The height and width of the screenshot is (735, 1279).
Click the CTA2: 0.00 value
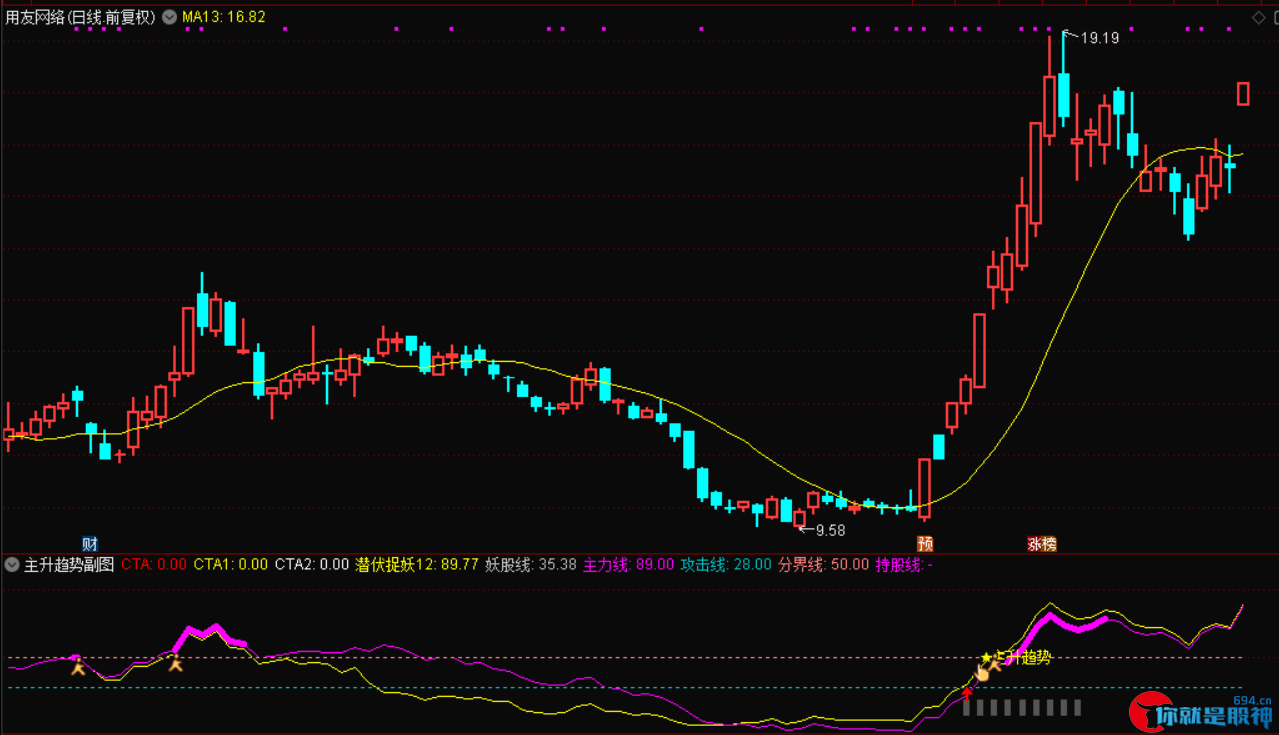tap(312, 564)
